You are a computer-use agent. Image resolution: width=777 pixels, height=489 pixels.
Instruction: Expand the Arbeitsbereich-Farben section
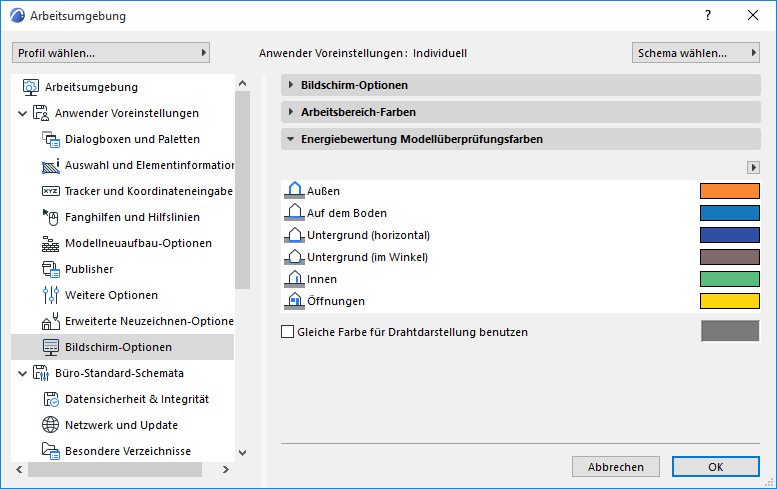(291, 112)
